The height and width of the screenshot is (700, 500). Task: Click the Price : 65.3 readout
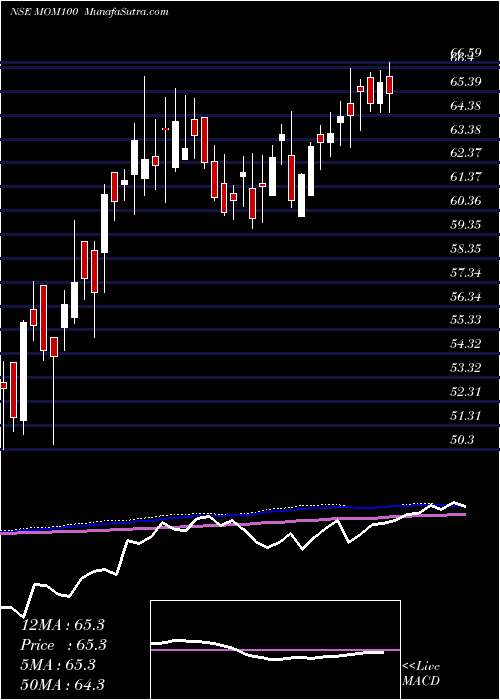click(62, 645)
